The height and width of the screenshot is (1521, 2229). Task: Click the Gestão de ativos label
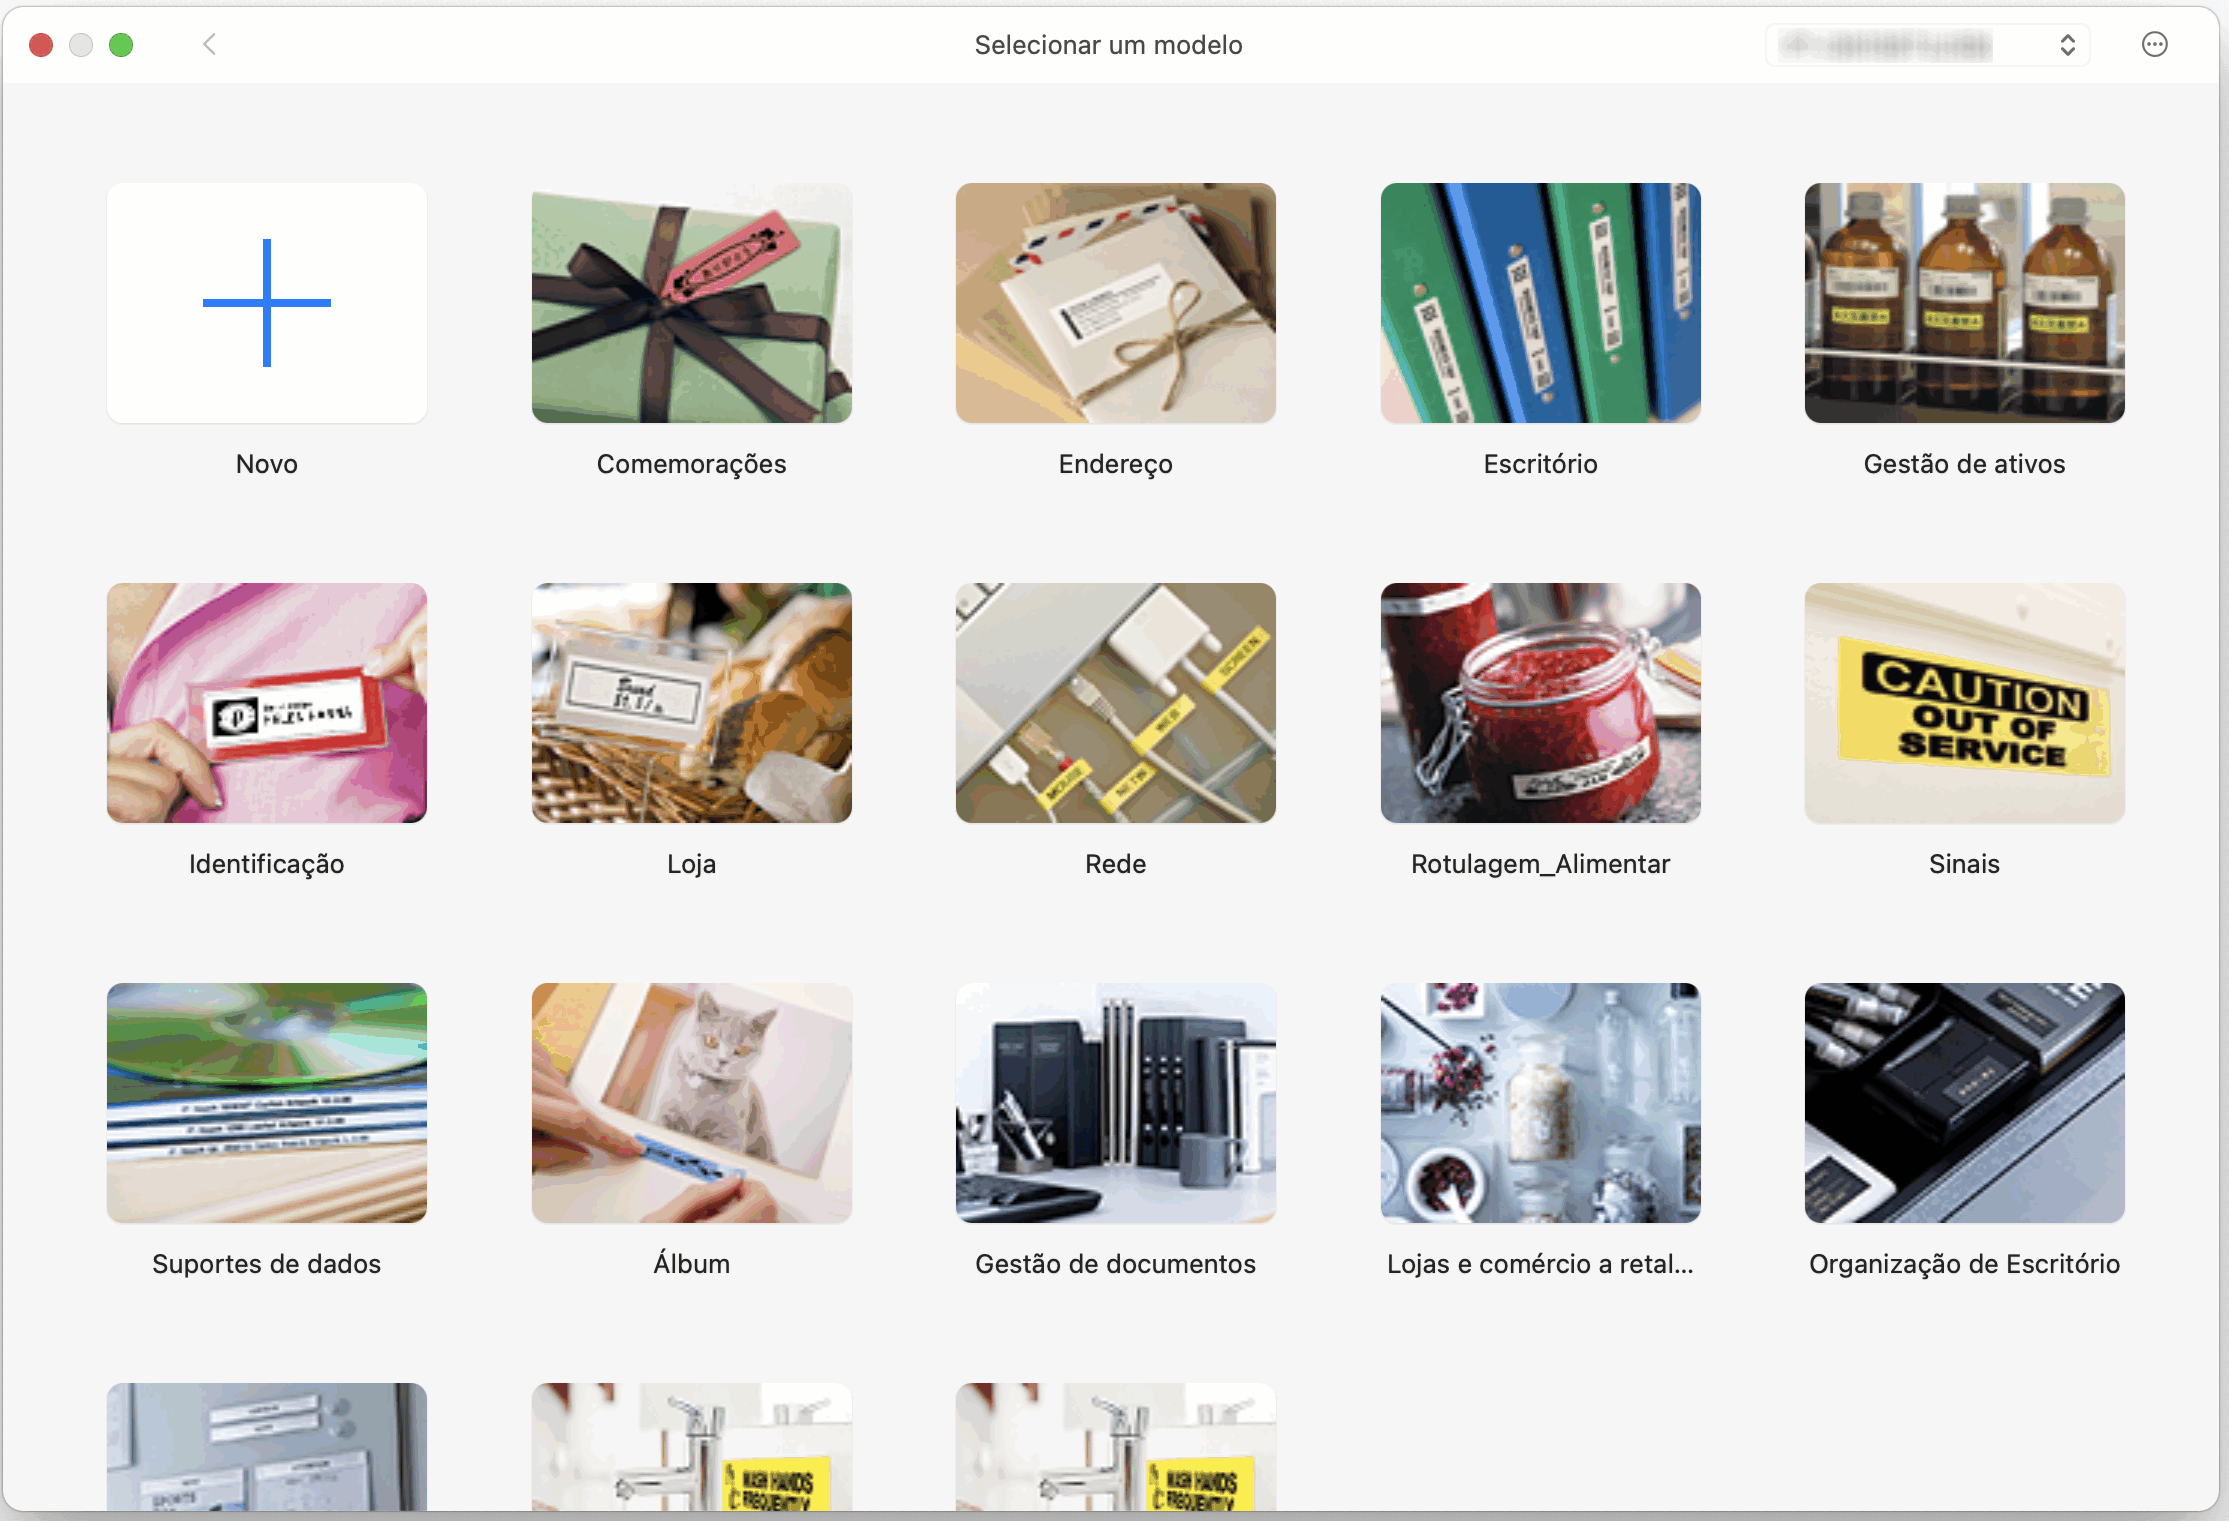click(x=1965, y=464)
